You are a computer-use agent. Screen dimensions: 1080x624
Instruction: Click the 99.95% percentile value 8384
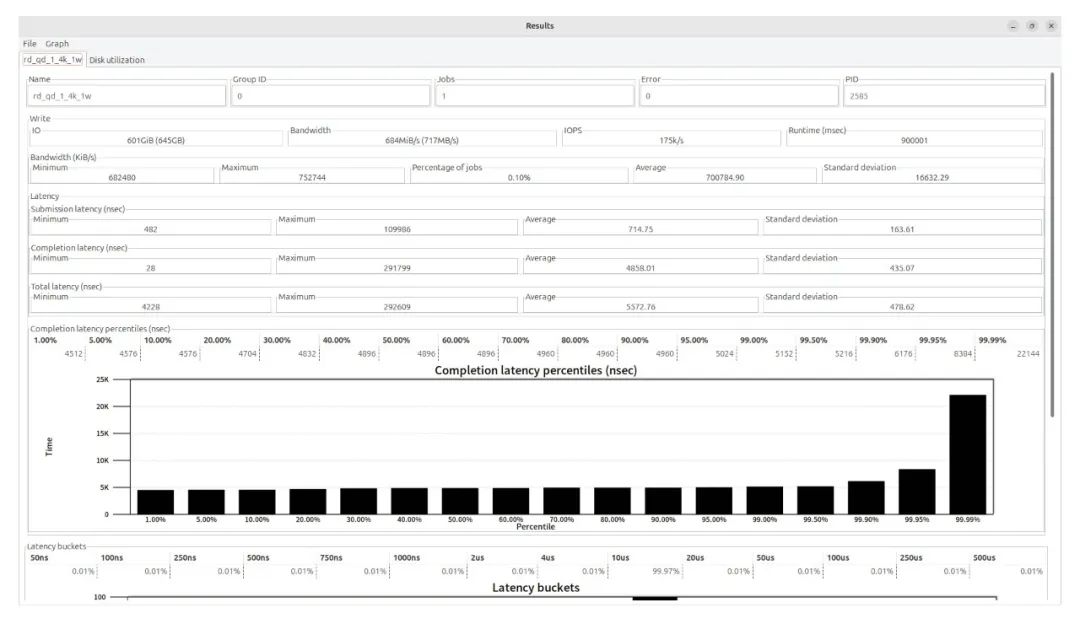[963, 353]
